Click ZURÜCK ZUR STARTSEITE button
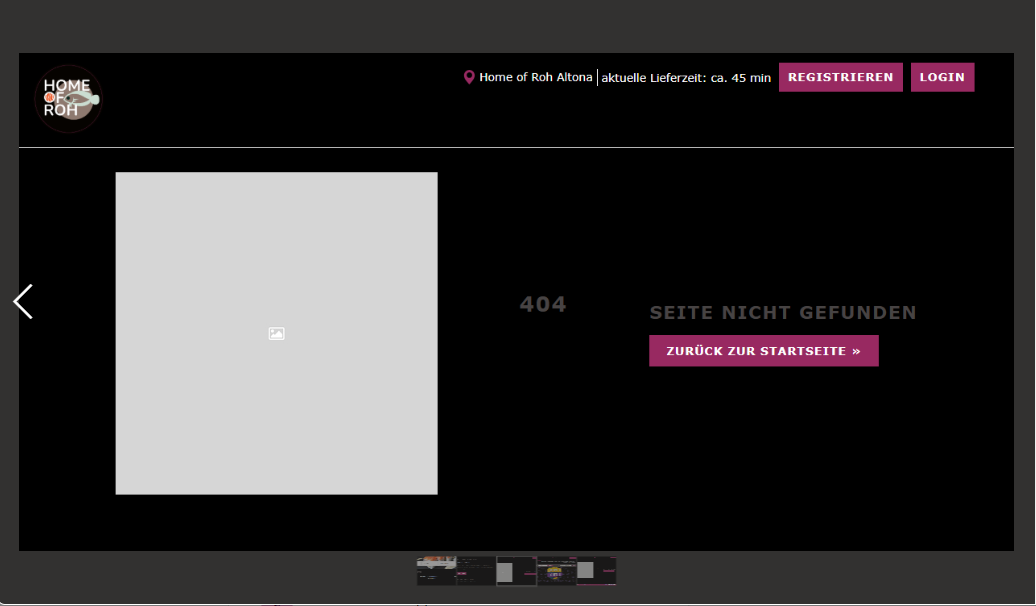 (x=764, y=351)
